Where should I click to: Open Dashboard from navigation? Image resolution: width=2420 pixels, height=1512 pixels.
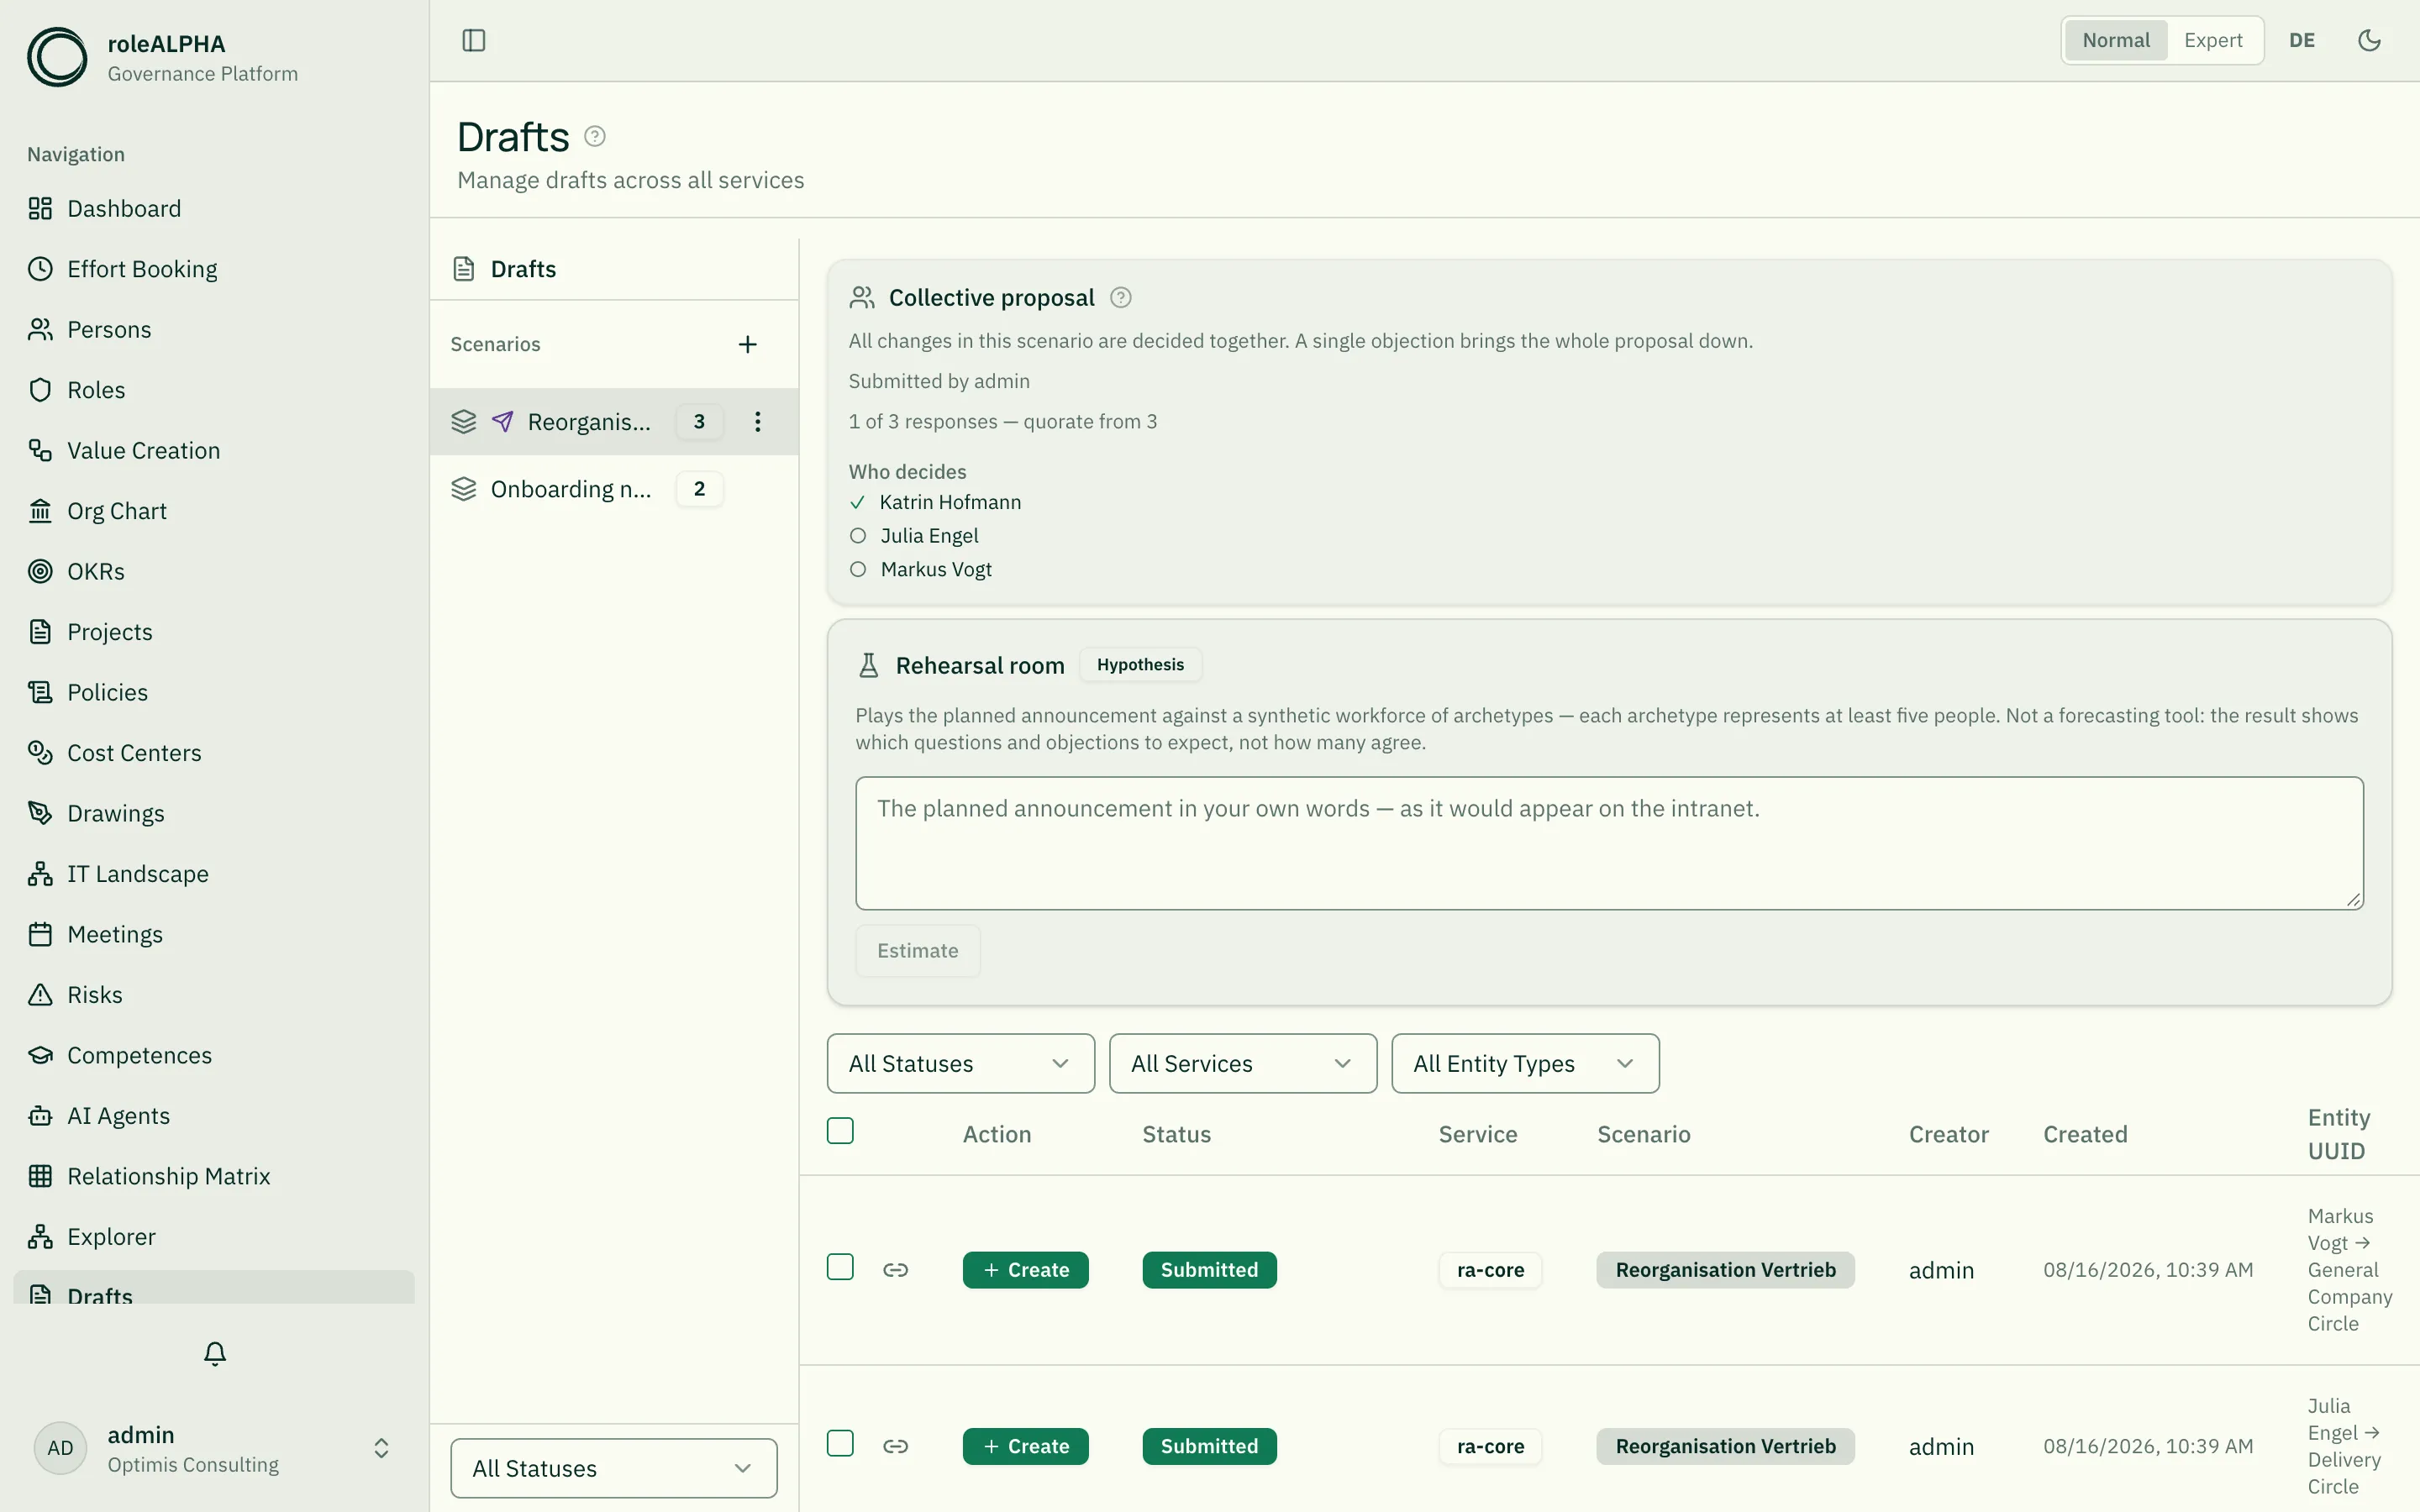(x=214, y=208)
